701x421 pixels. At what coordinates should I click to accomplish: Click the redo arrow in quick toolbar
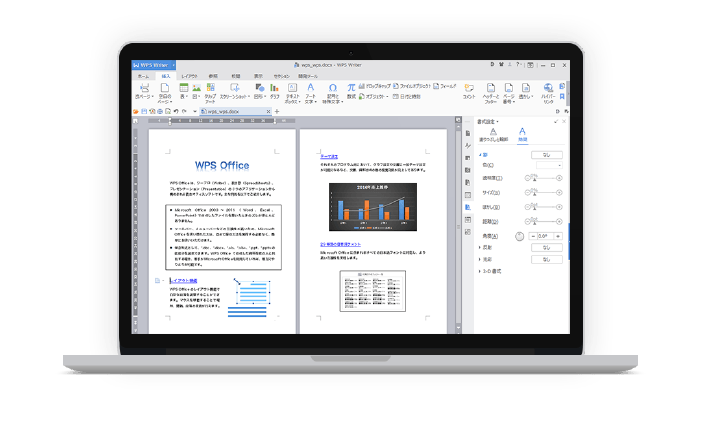pyautogui.click(x=184, y=111)
